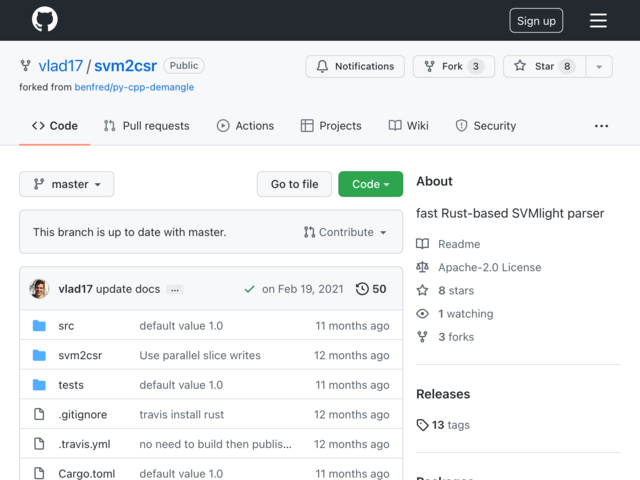Open src row's 'default value 1.0' commit message
This screenshot has height=480, width=640.
coord(181,326)
